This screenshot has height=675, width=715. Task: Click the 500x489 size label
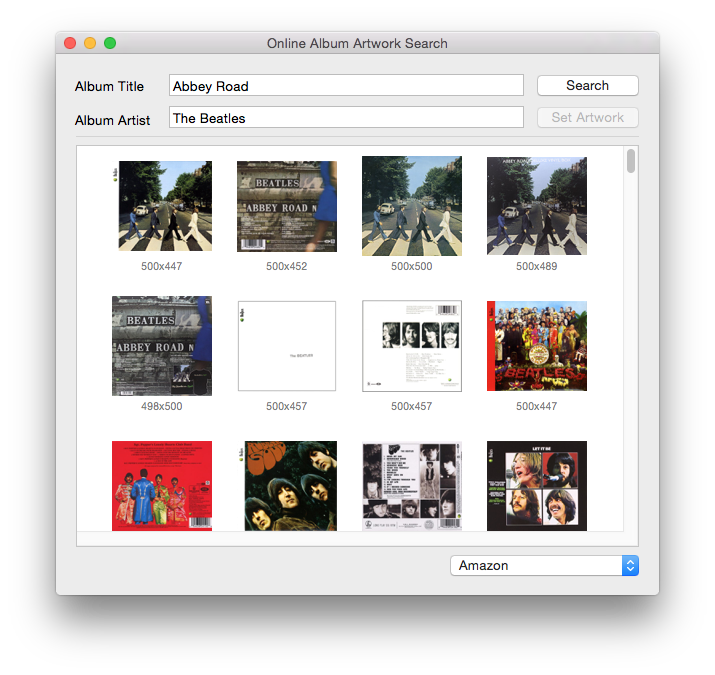click(x=537, y=266)
